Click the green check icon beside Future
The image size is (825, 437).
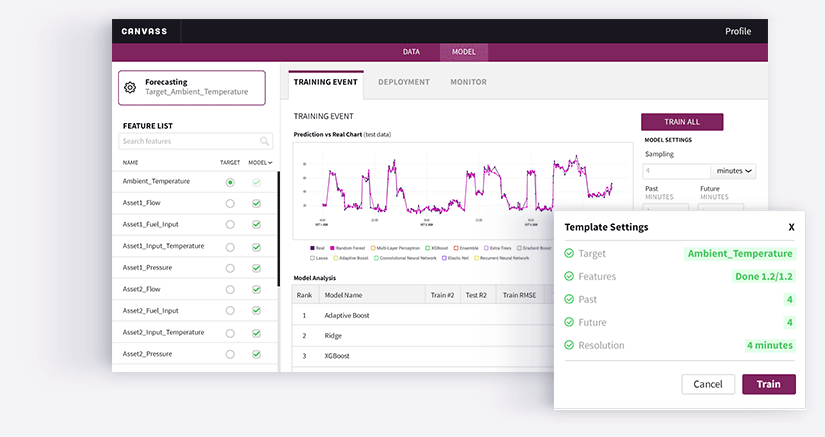click(x=569, y=323)
